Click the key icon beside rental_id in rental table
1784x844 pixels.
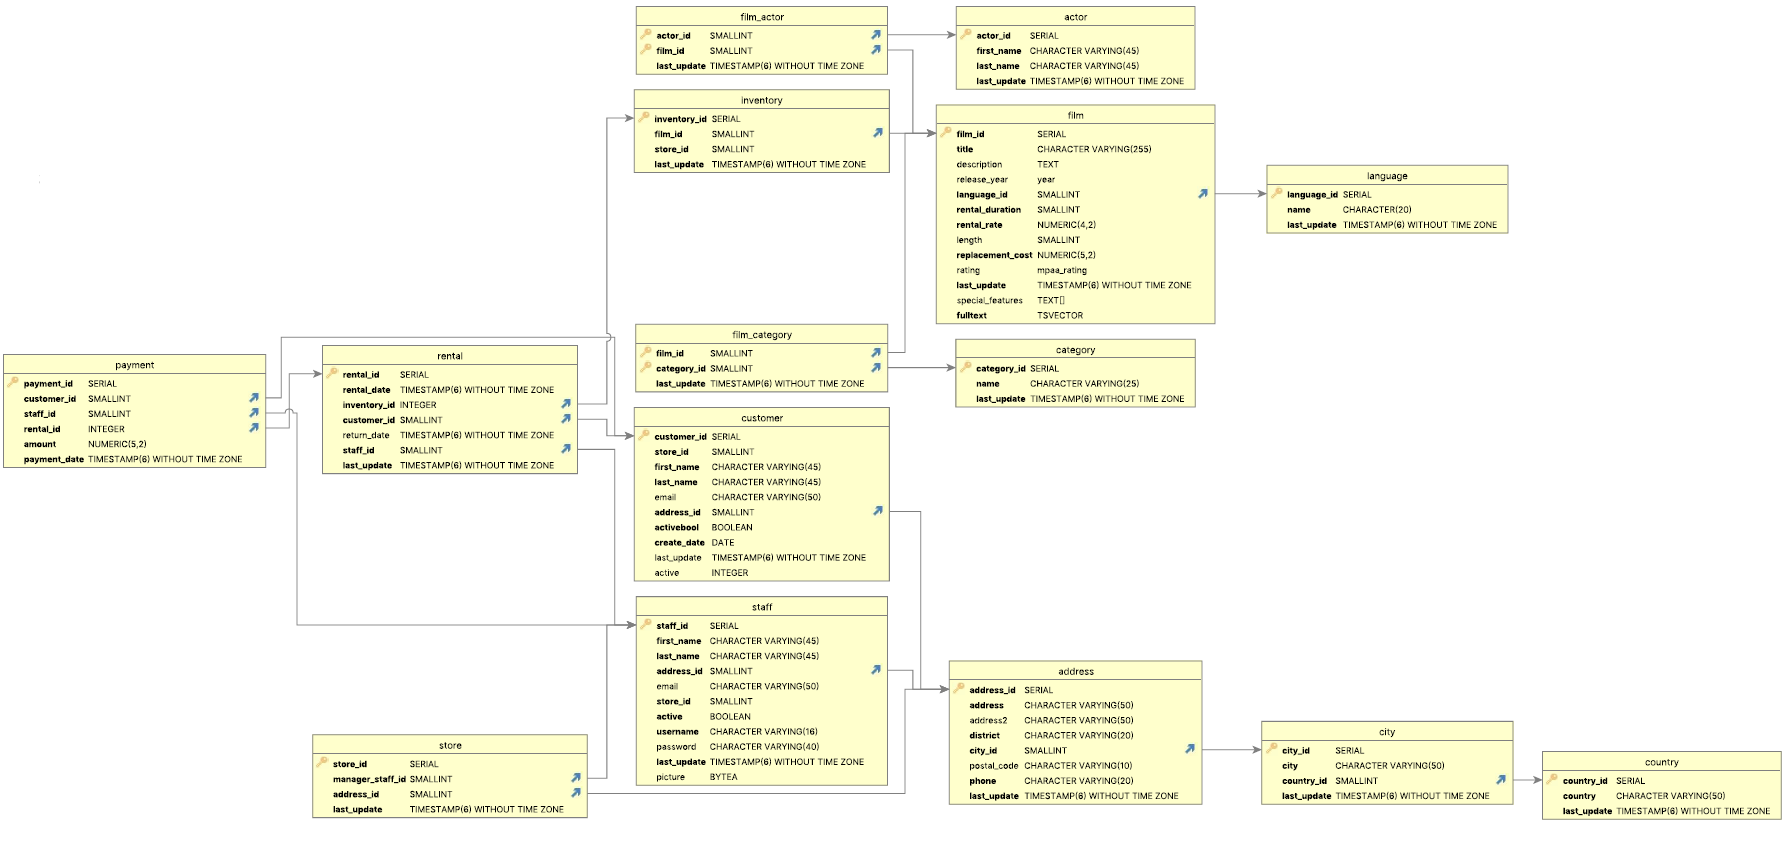click(x=332, y=373)
